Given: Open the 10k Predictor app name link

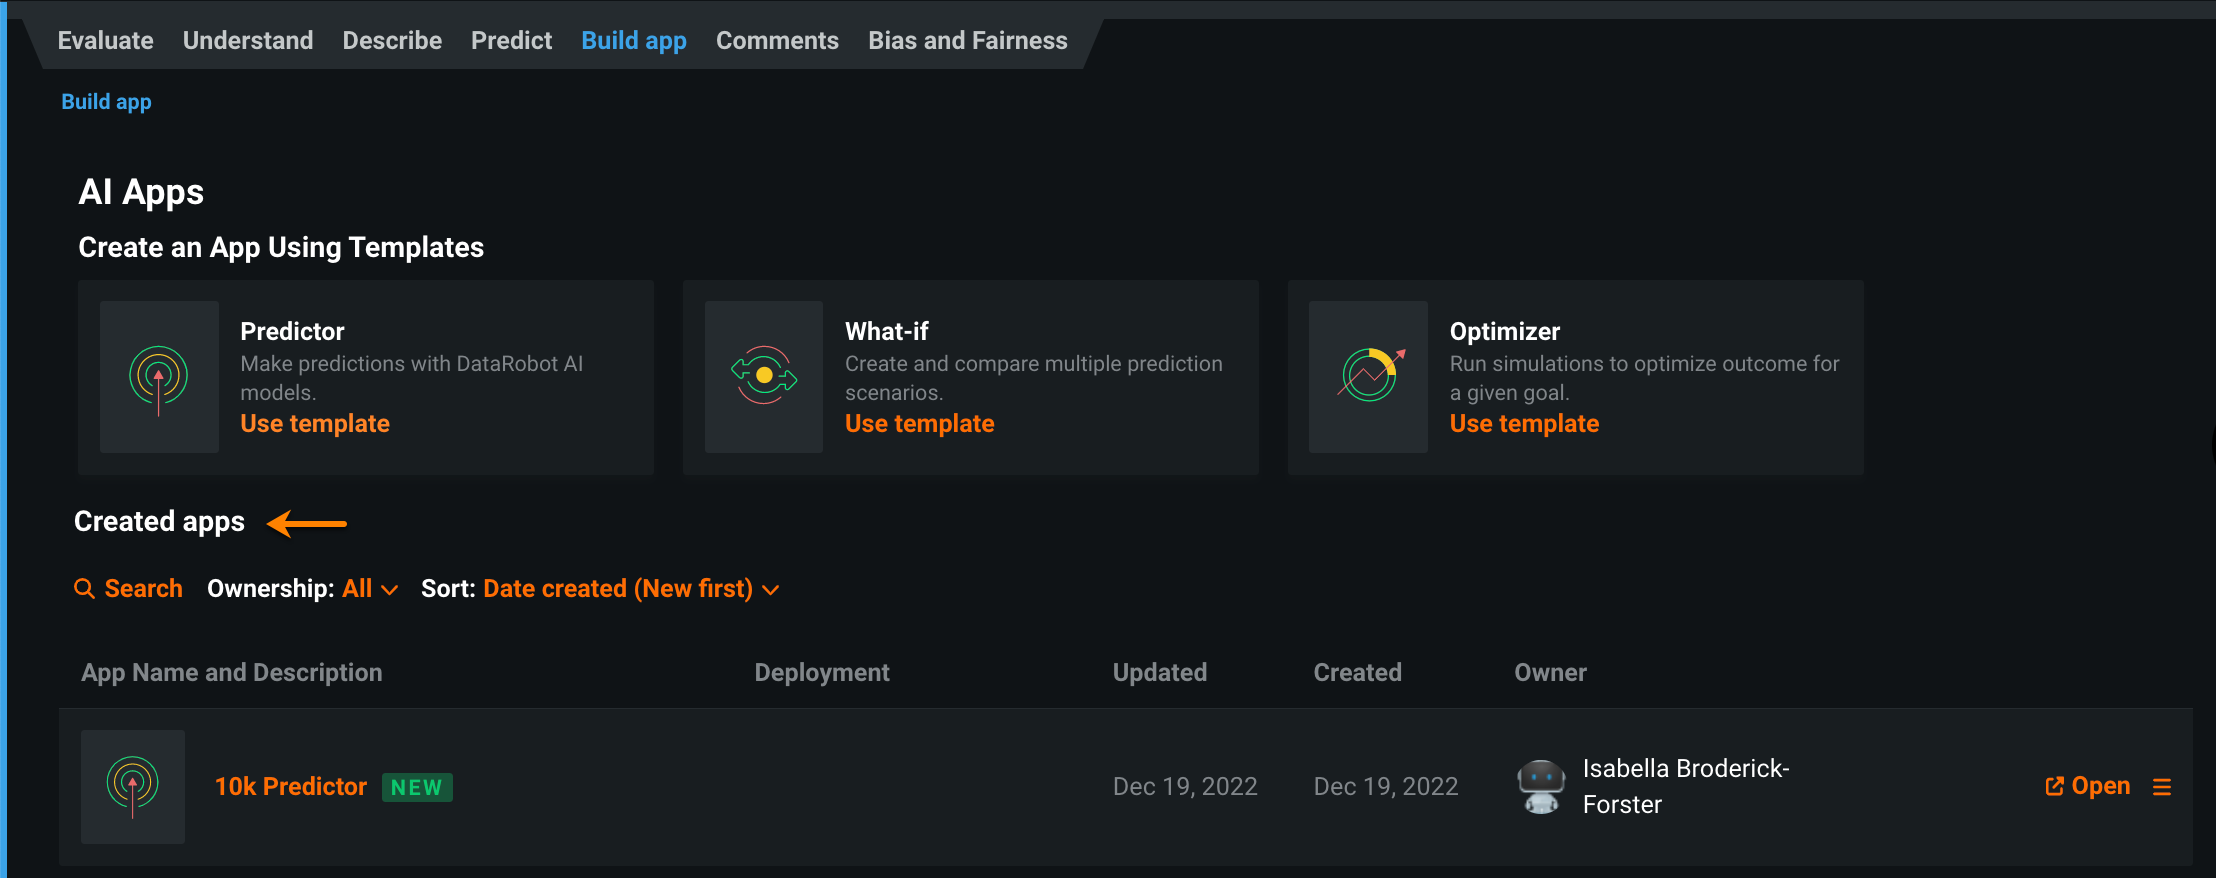Looking at the screenshot, I should click(x=291, y=787).
